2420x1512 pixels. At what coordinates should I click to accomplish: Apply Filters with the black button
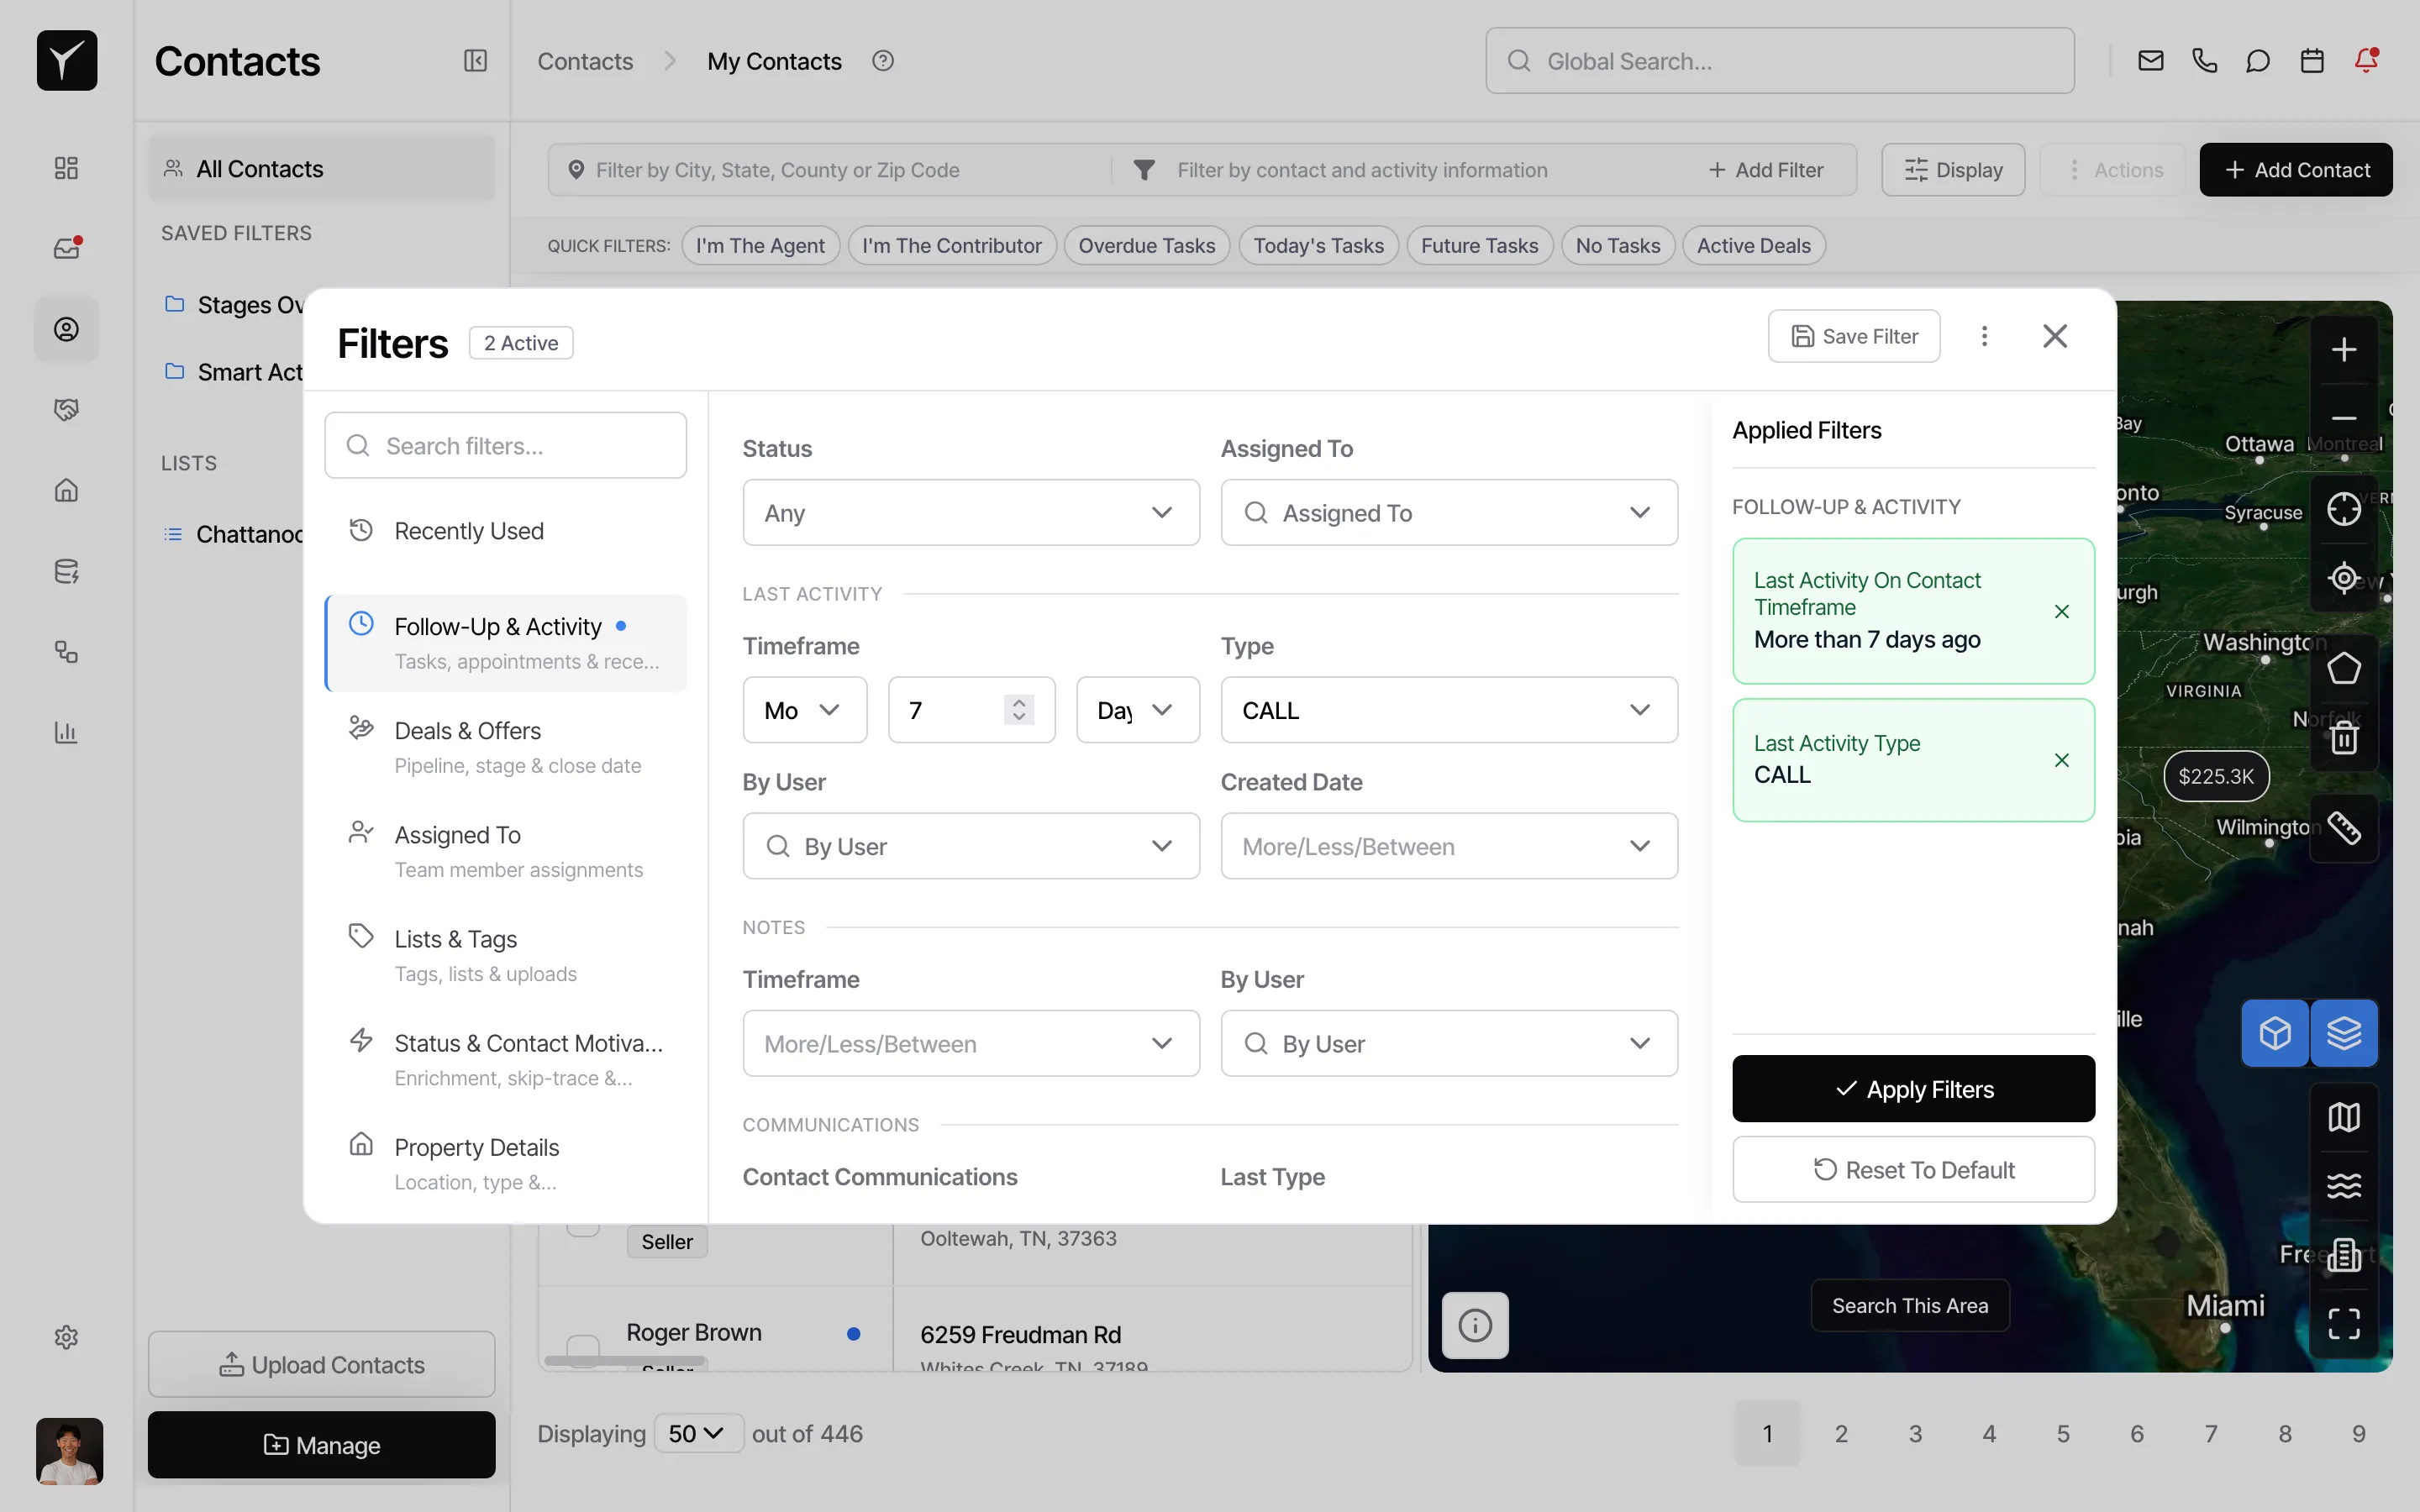point(1911,1088)
